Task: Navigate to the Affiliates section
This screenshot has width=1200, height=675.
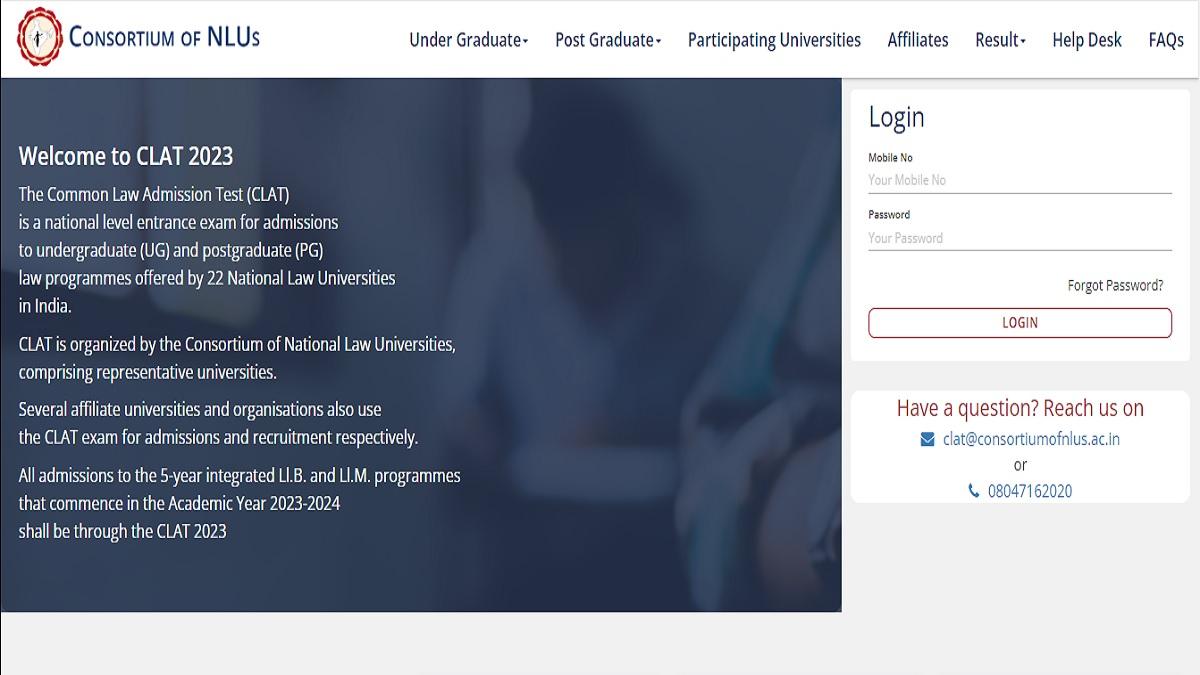Action: [x=917, y=40]
